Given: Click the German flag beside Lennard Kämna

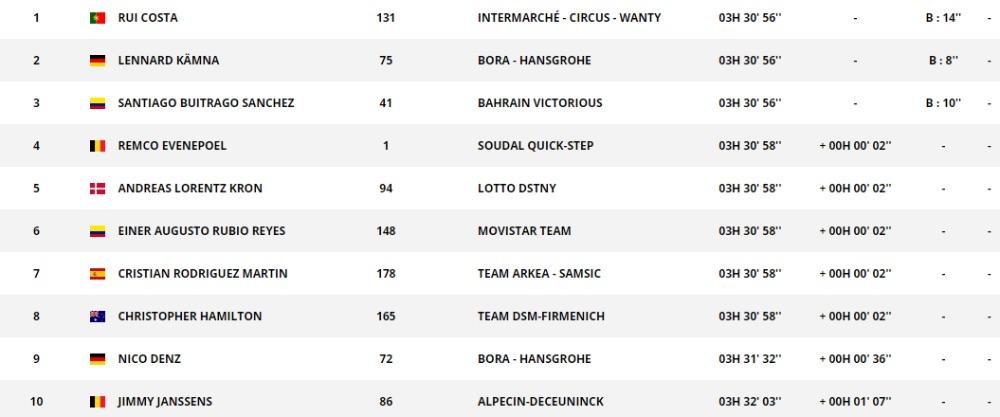Looking at the screenshot, I should pyautogui.click(x=97, y=61).
